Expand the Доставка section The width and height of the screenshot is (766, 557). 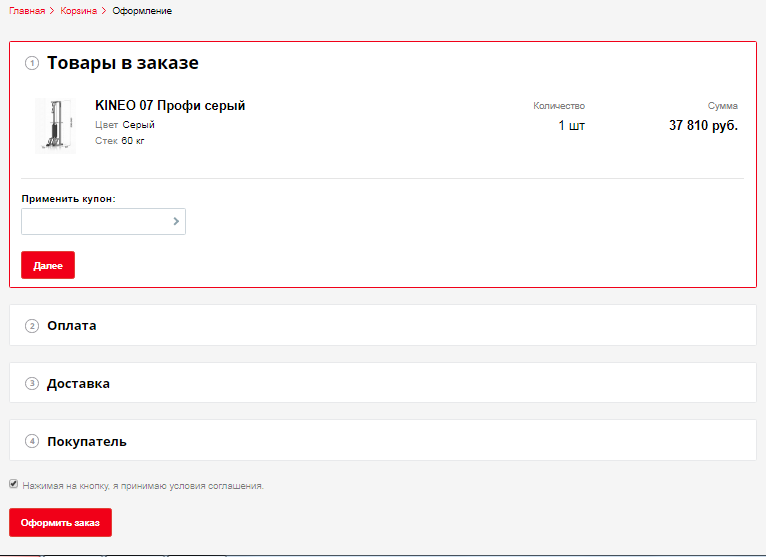[383, 383]
